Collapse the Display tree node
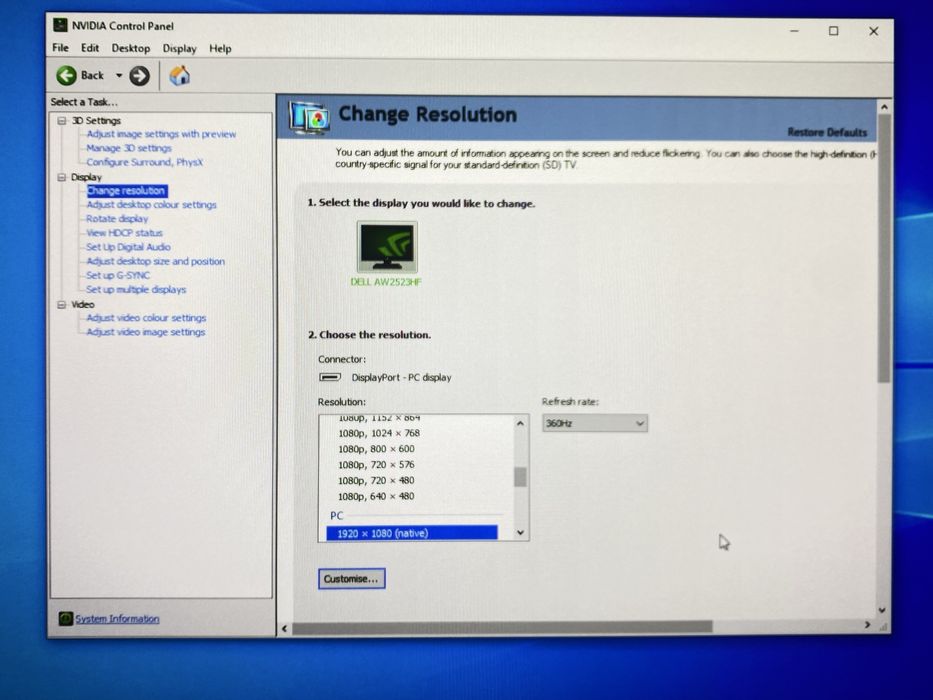 (x=61, y=177)
